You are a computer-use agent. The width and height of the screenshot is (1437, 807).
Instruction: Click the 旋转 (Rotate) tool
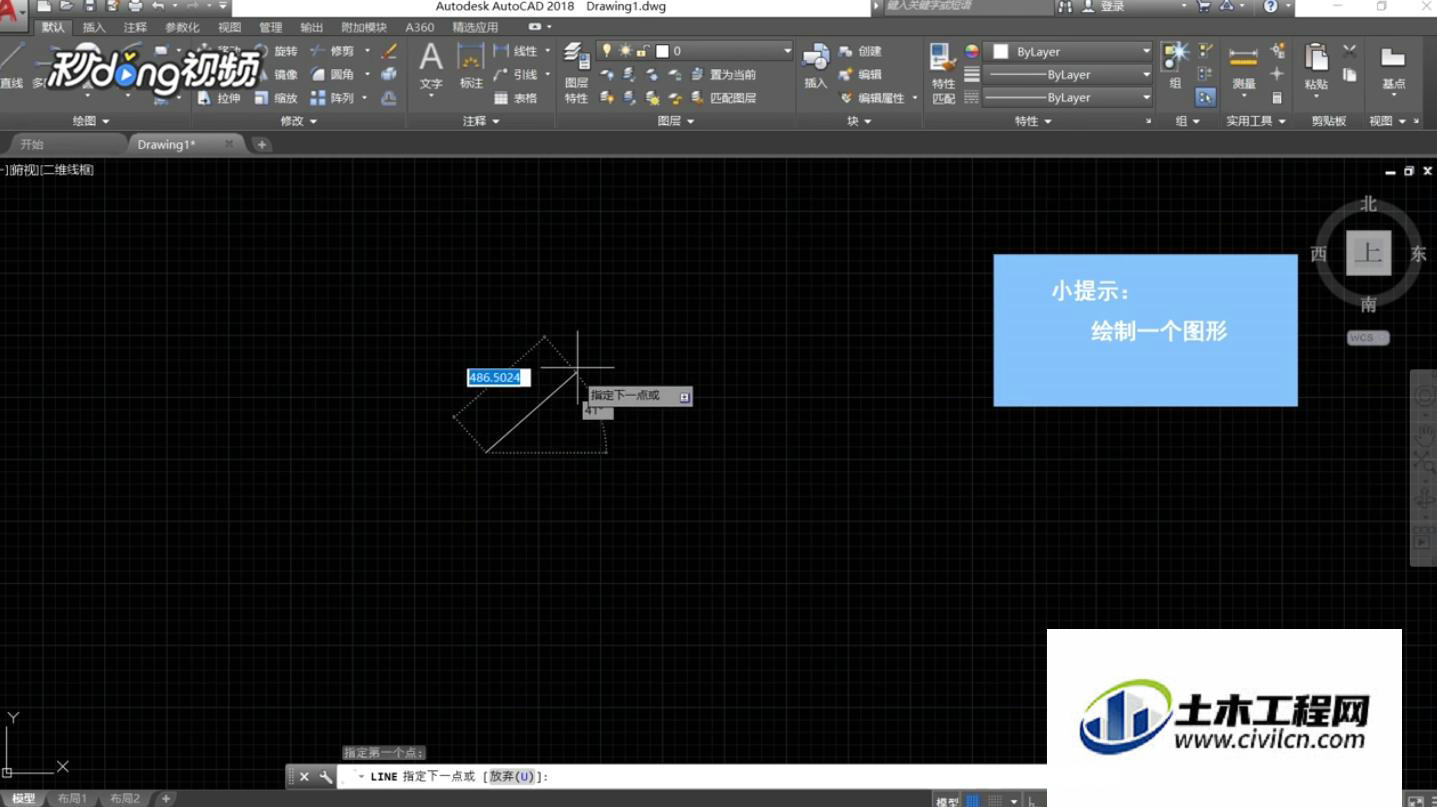275,51
